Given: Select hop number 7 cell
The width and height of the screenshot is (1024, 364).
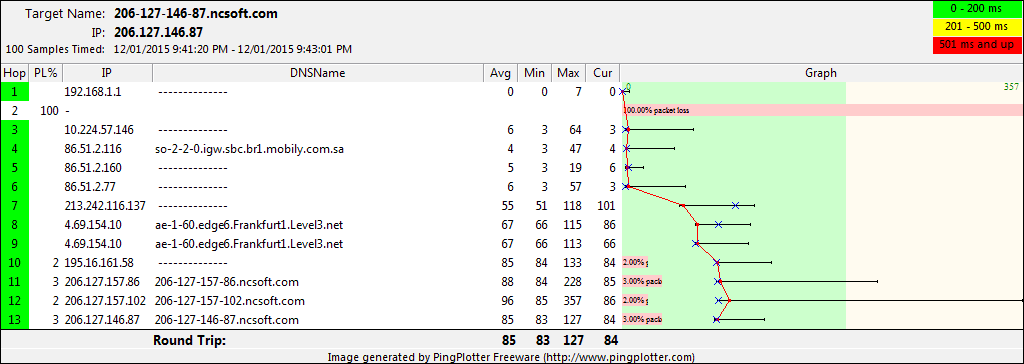Looking at the screenshot, I should click(x=14, y=206).
